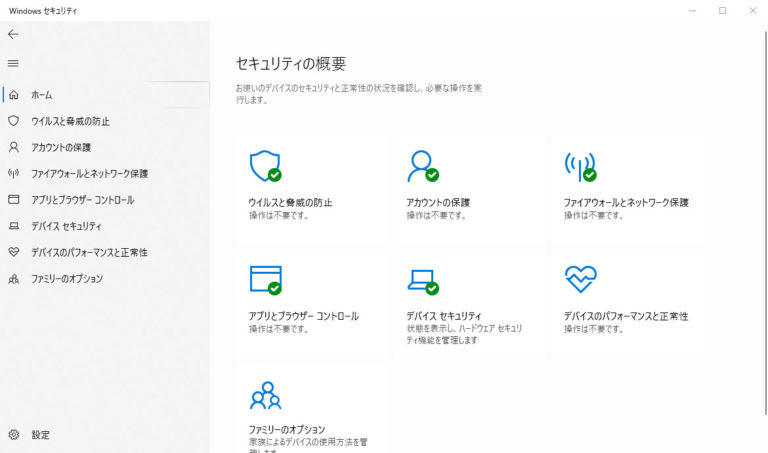The height and width of the screenshot is (453, 768).
Task: Click the family icon for ファミリーのオプション in sidebar
Action: pyautogui.click(x=13, y=279)
